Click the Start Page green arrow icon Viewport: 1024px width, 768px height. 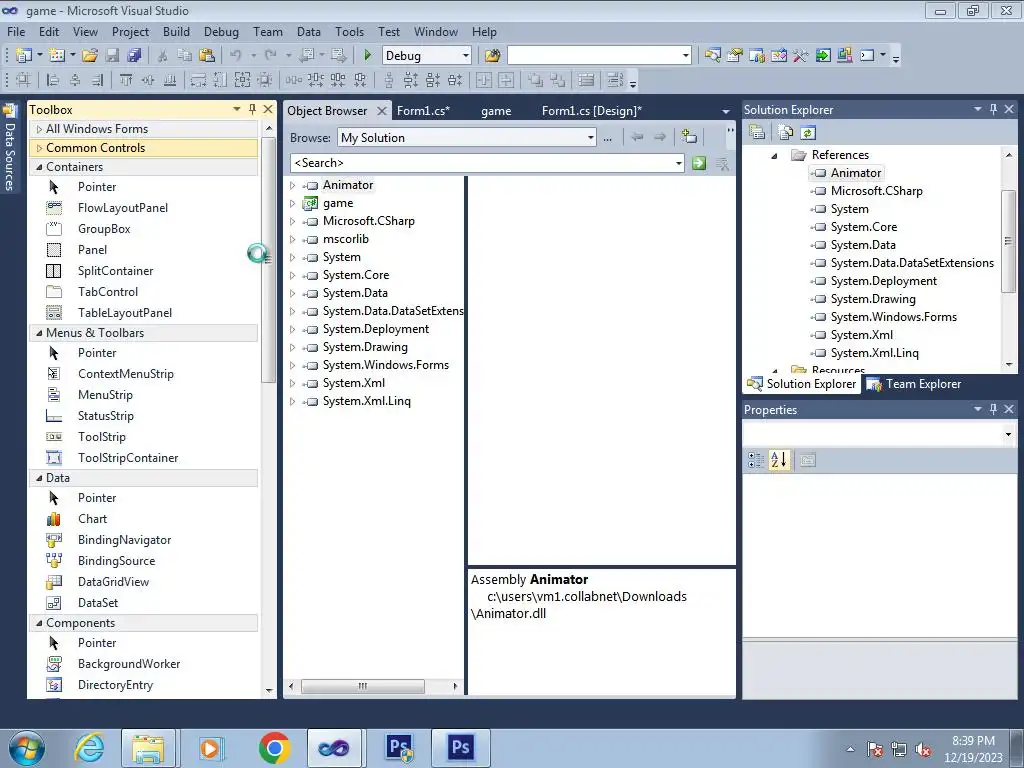coord(823,56)
